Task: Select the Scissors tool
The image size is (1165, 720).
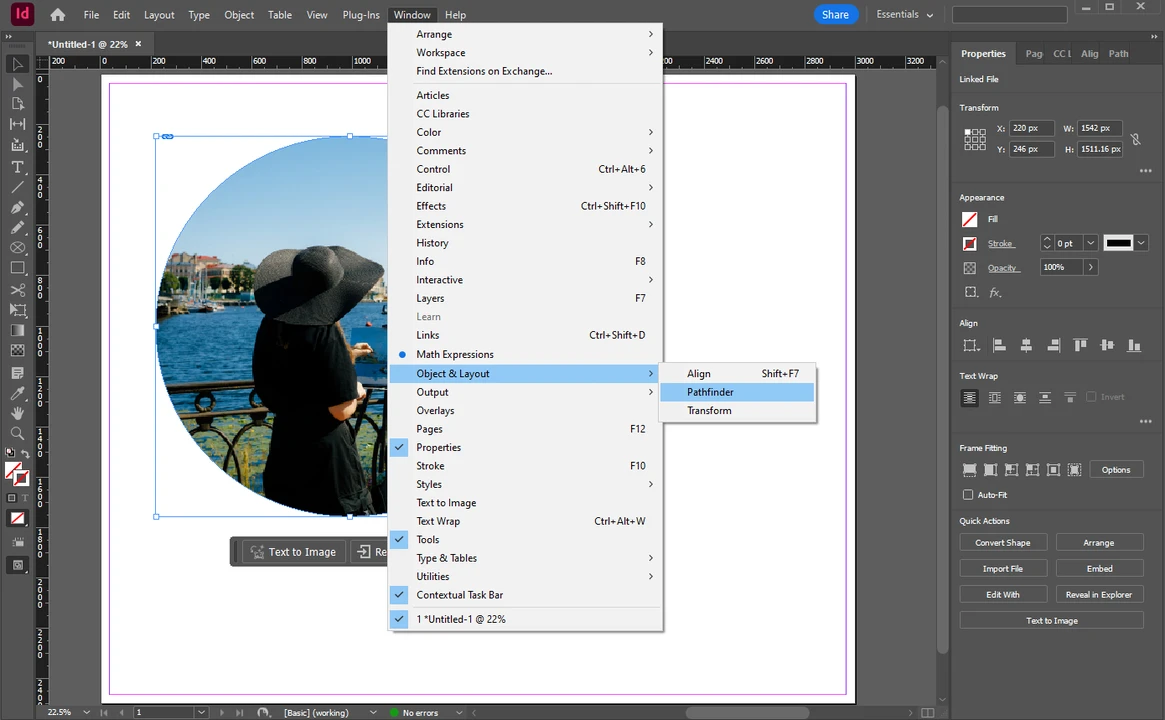Action: tap(17, 290)
